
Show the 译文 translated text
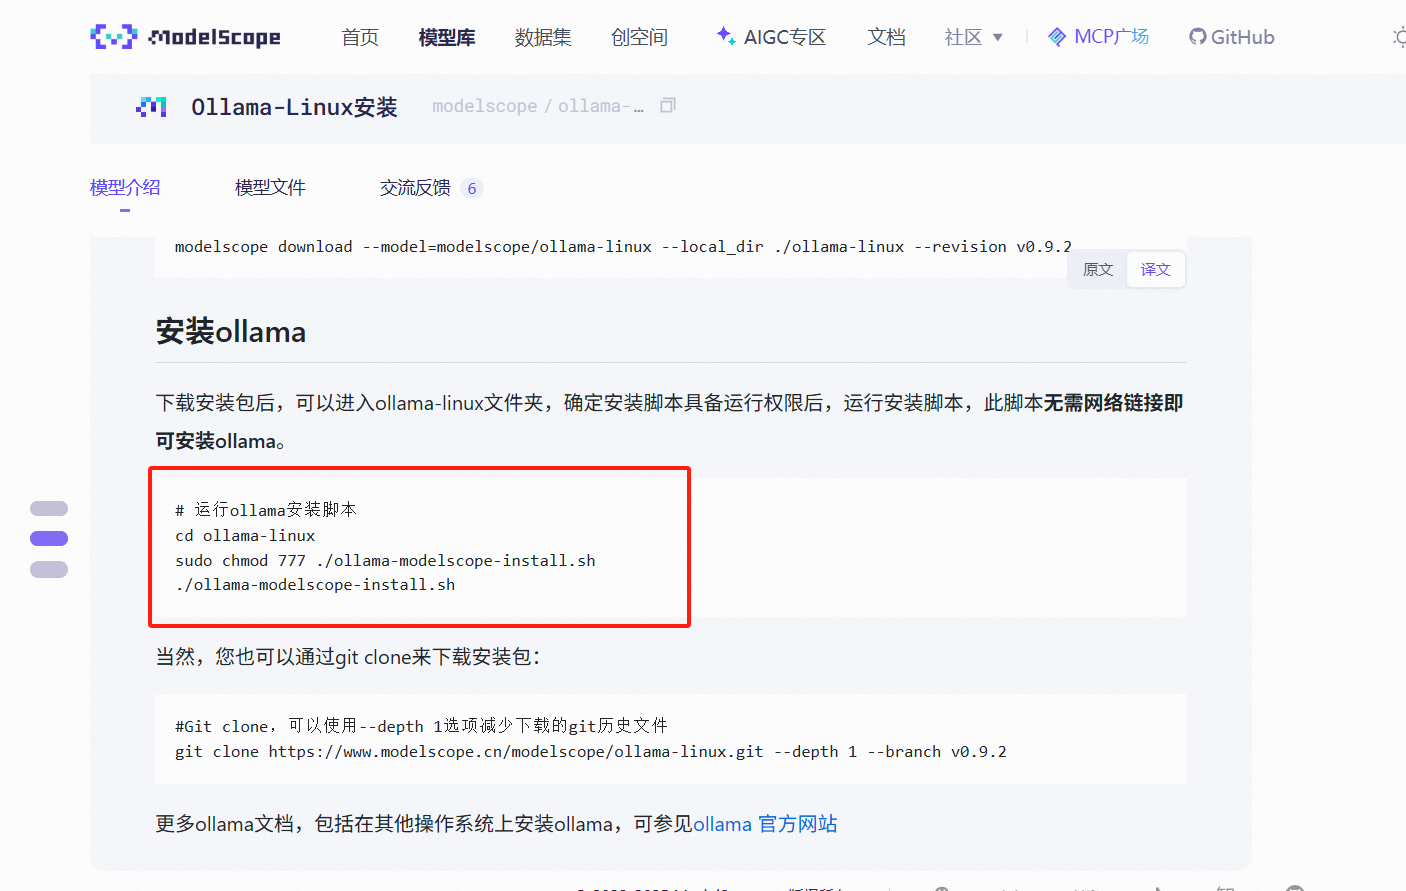1155,269
